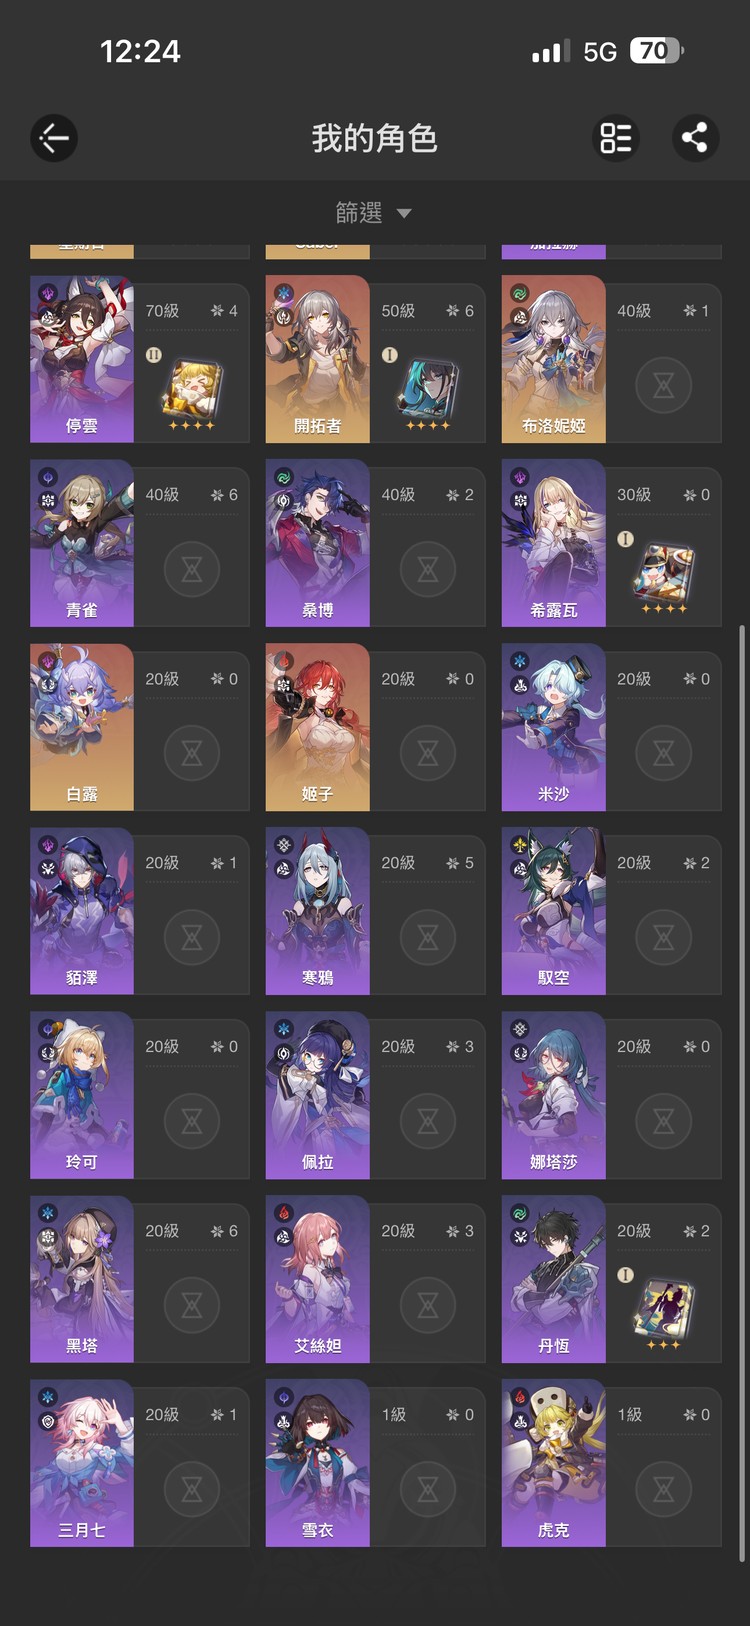Open 姬子 character card

[x=375, y=727]
